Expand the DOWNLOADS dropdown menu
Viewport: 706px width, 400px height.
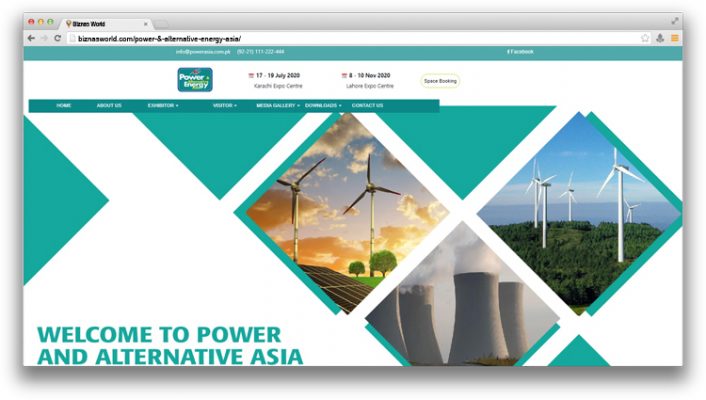323,105
